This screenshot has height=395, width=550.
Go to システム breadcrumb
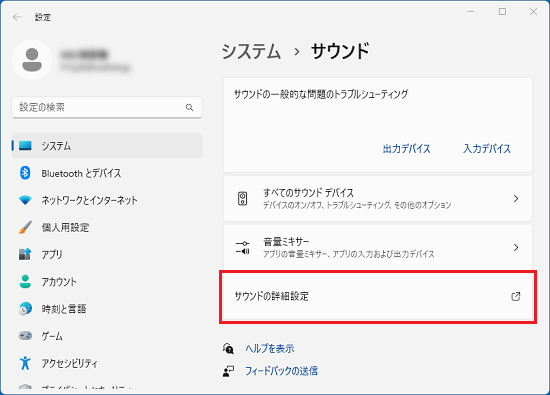(251, 51)
